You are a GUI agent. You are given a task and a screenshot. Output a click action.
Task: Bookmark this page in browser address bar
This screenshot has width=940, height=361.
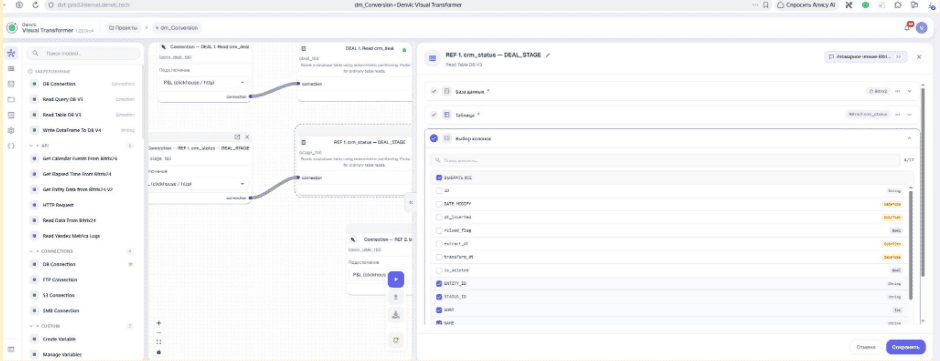(766, 5)
